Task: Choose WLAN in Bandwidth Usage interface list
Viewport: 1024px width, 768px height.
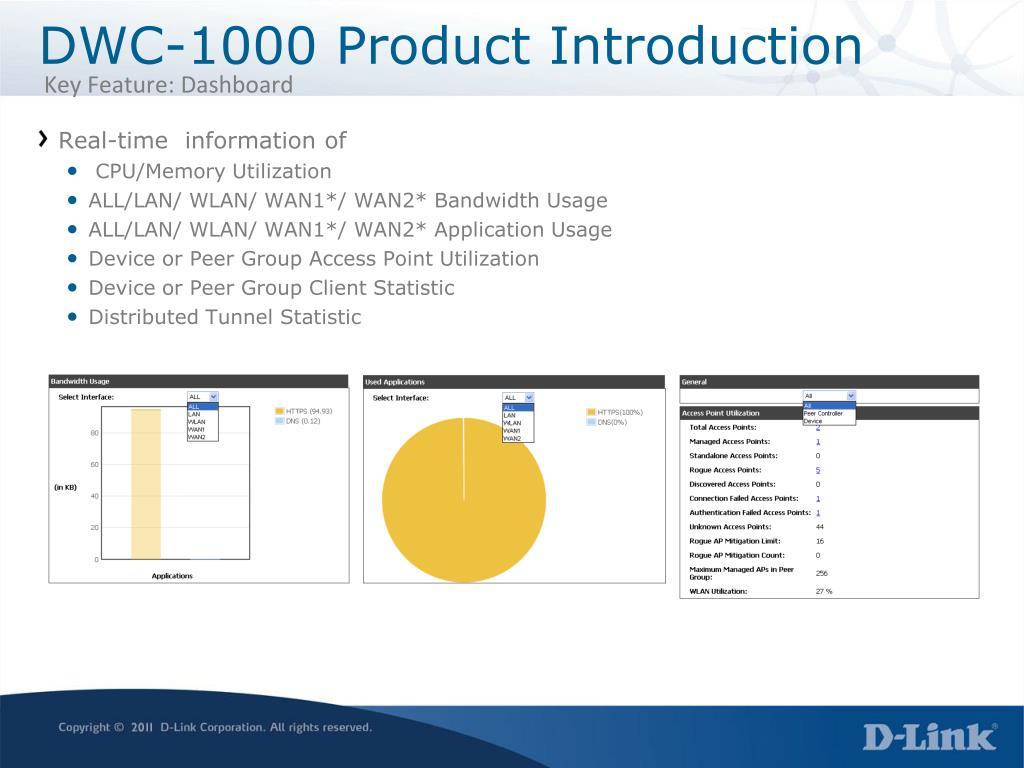Action: [x=202, y=422]
